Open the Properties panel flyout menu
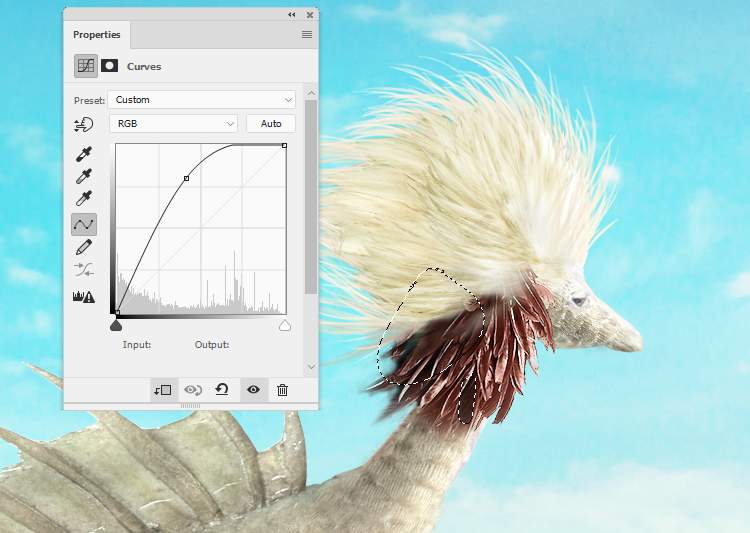Viewport: 750px width, 533px height. pos(307,34)
